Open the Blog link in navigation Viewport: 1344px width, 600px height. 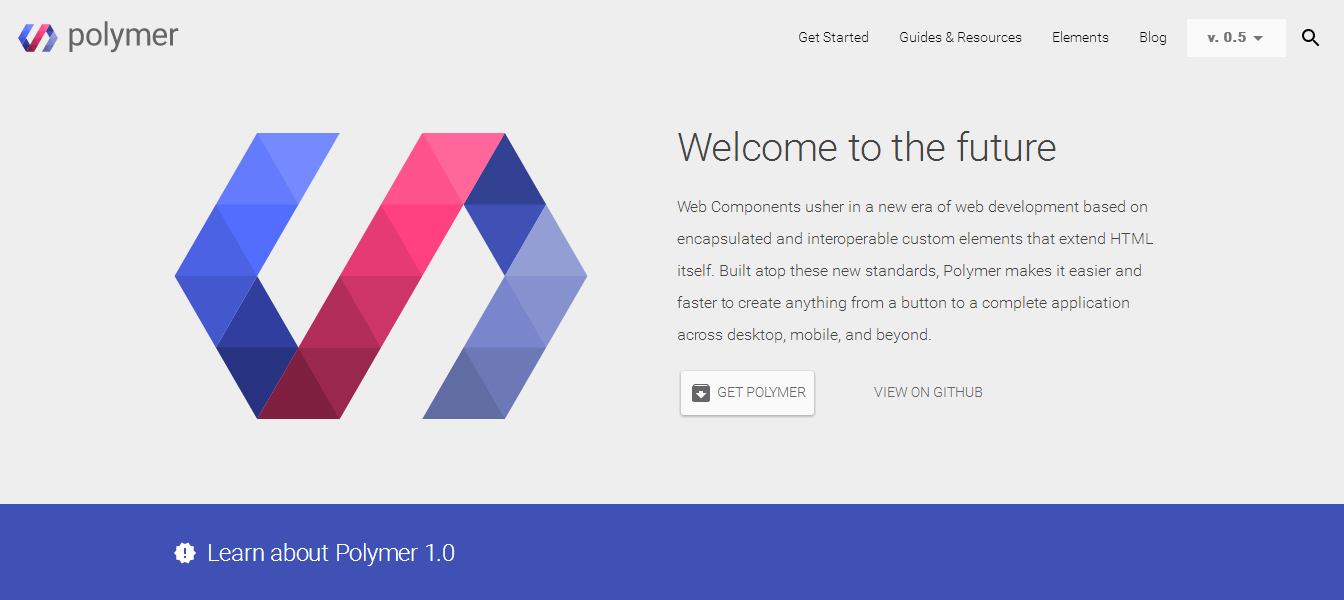click(x=1152, y=37)
